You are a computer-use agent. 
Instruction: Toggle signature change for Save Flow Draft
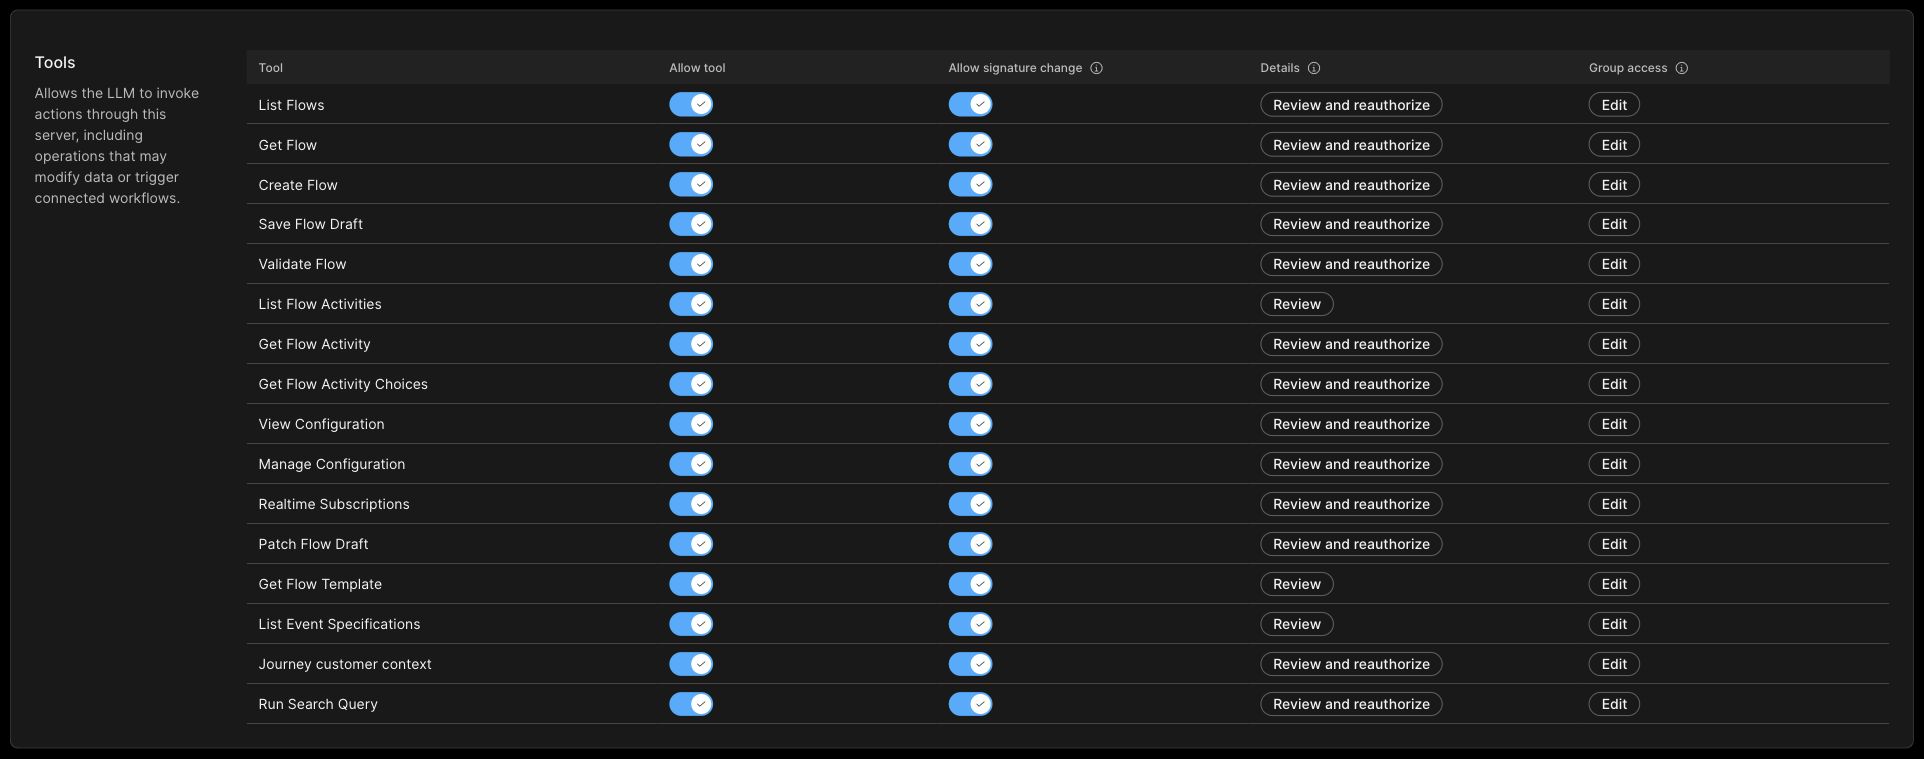coord(970,224)
